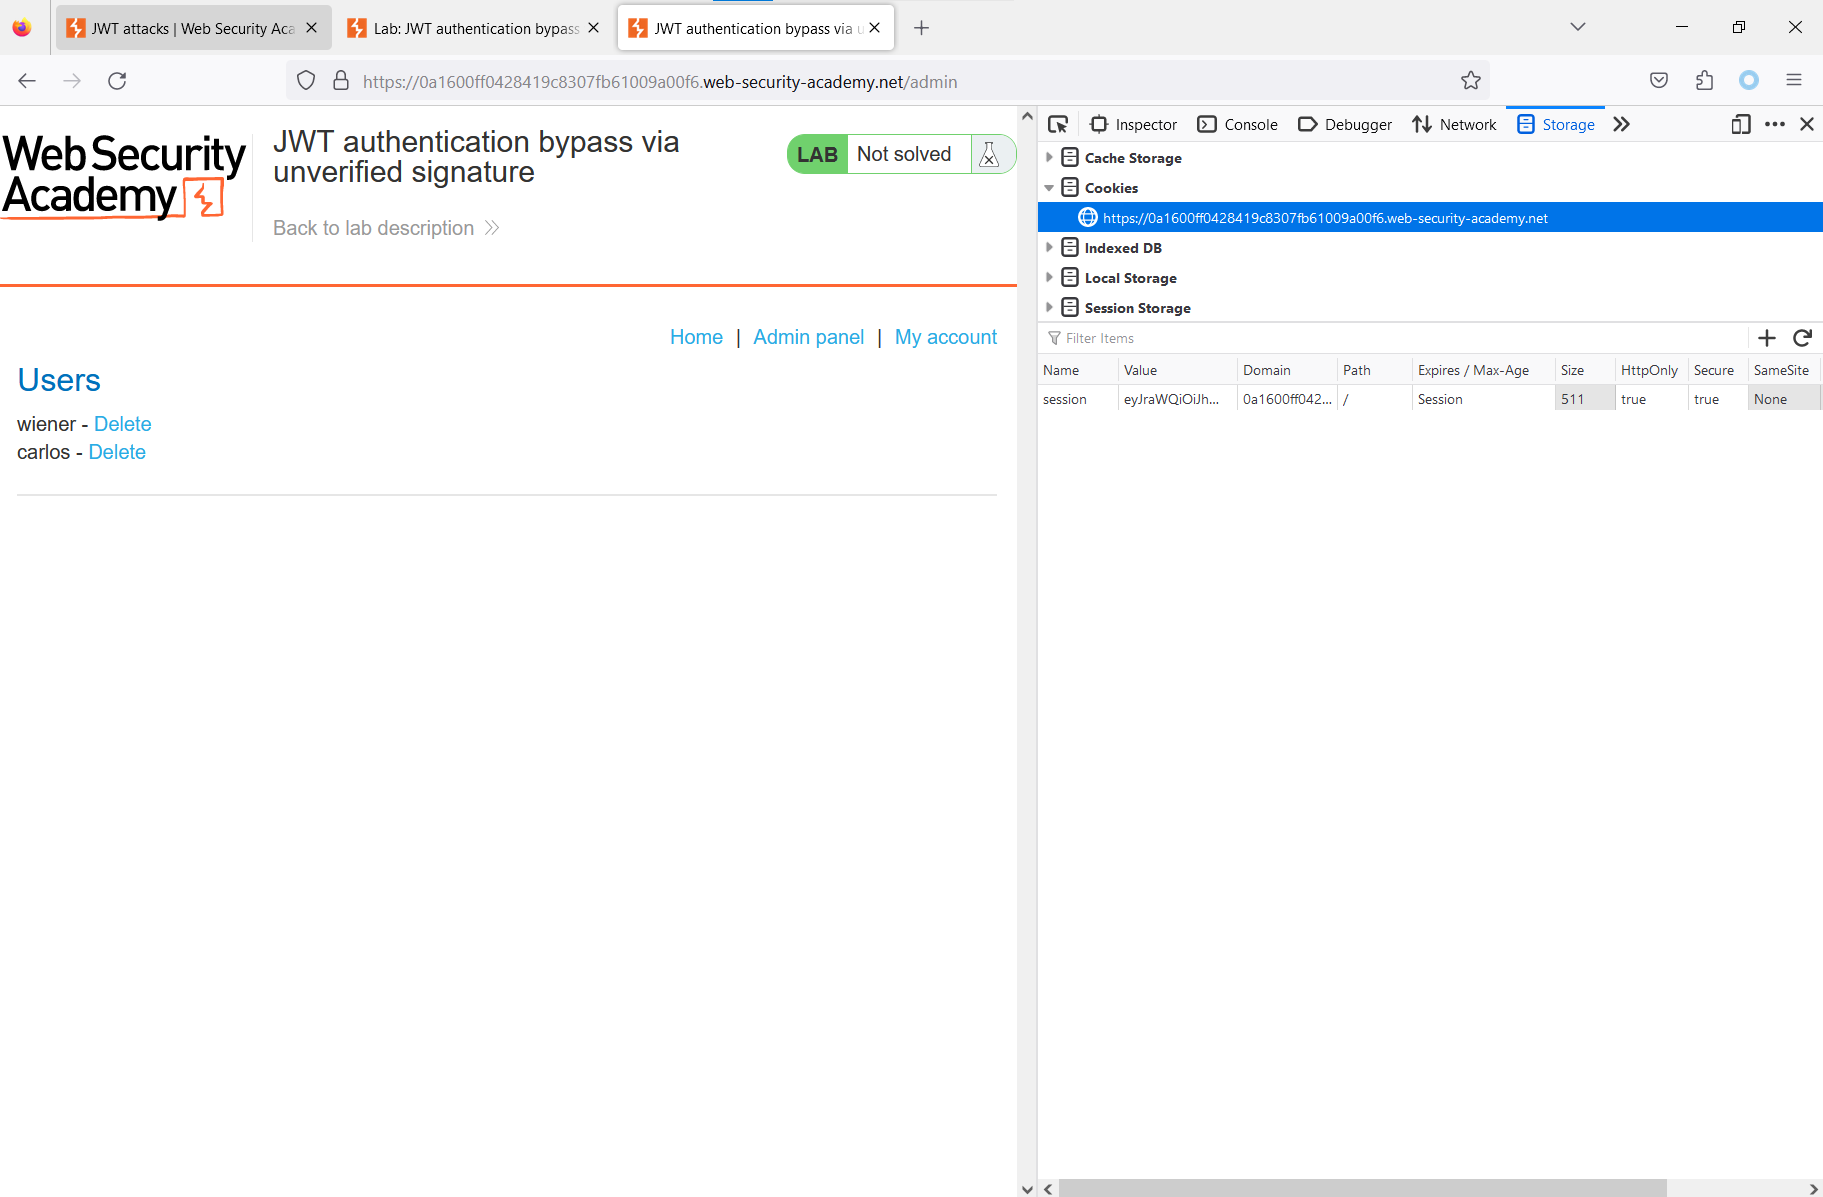Close the JWT attacks tab
The height and width of the screenshot is (1197, 1823).
[312, 28]
